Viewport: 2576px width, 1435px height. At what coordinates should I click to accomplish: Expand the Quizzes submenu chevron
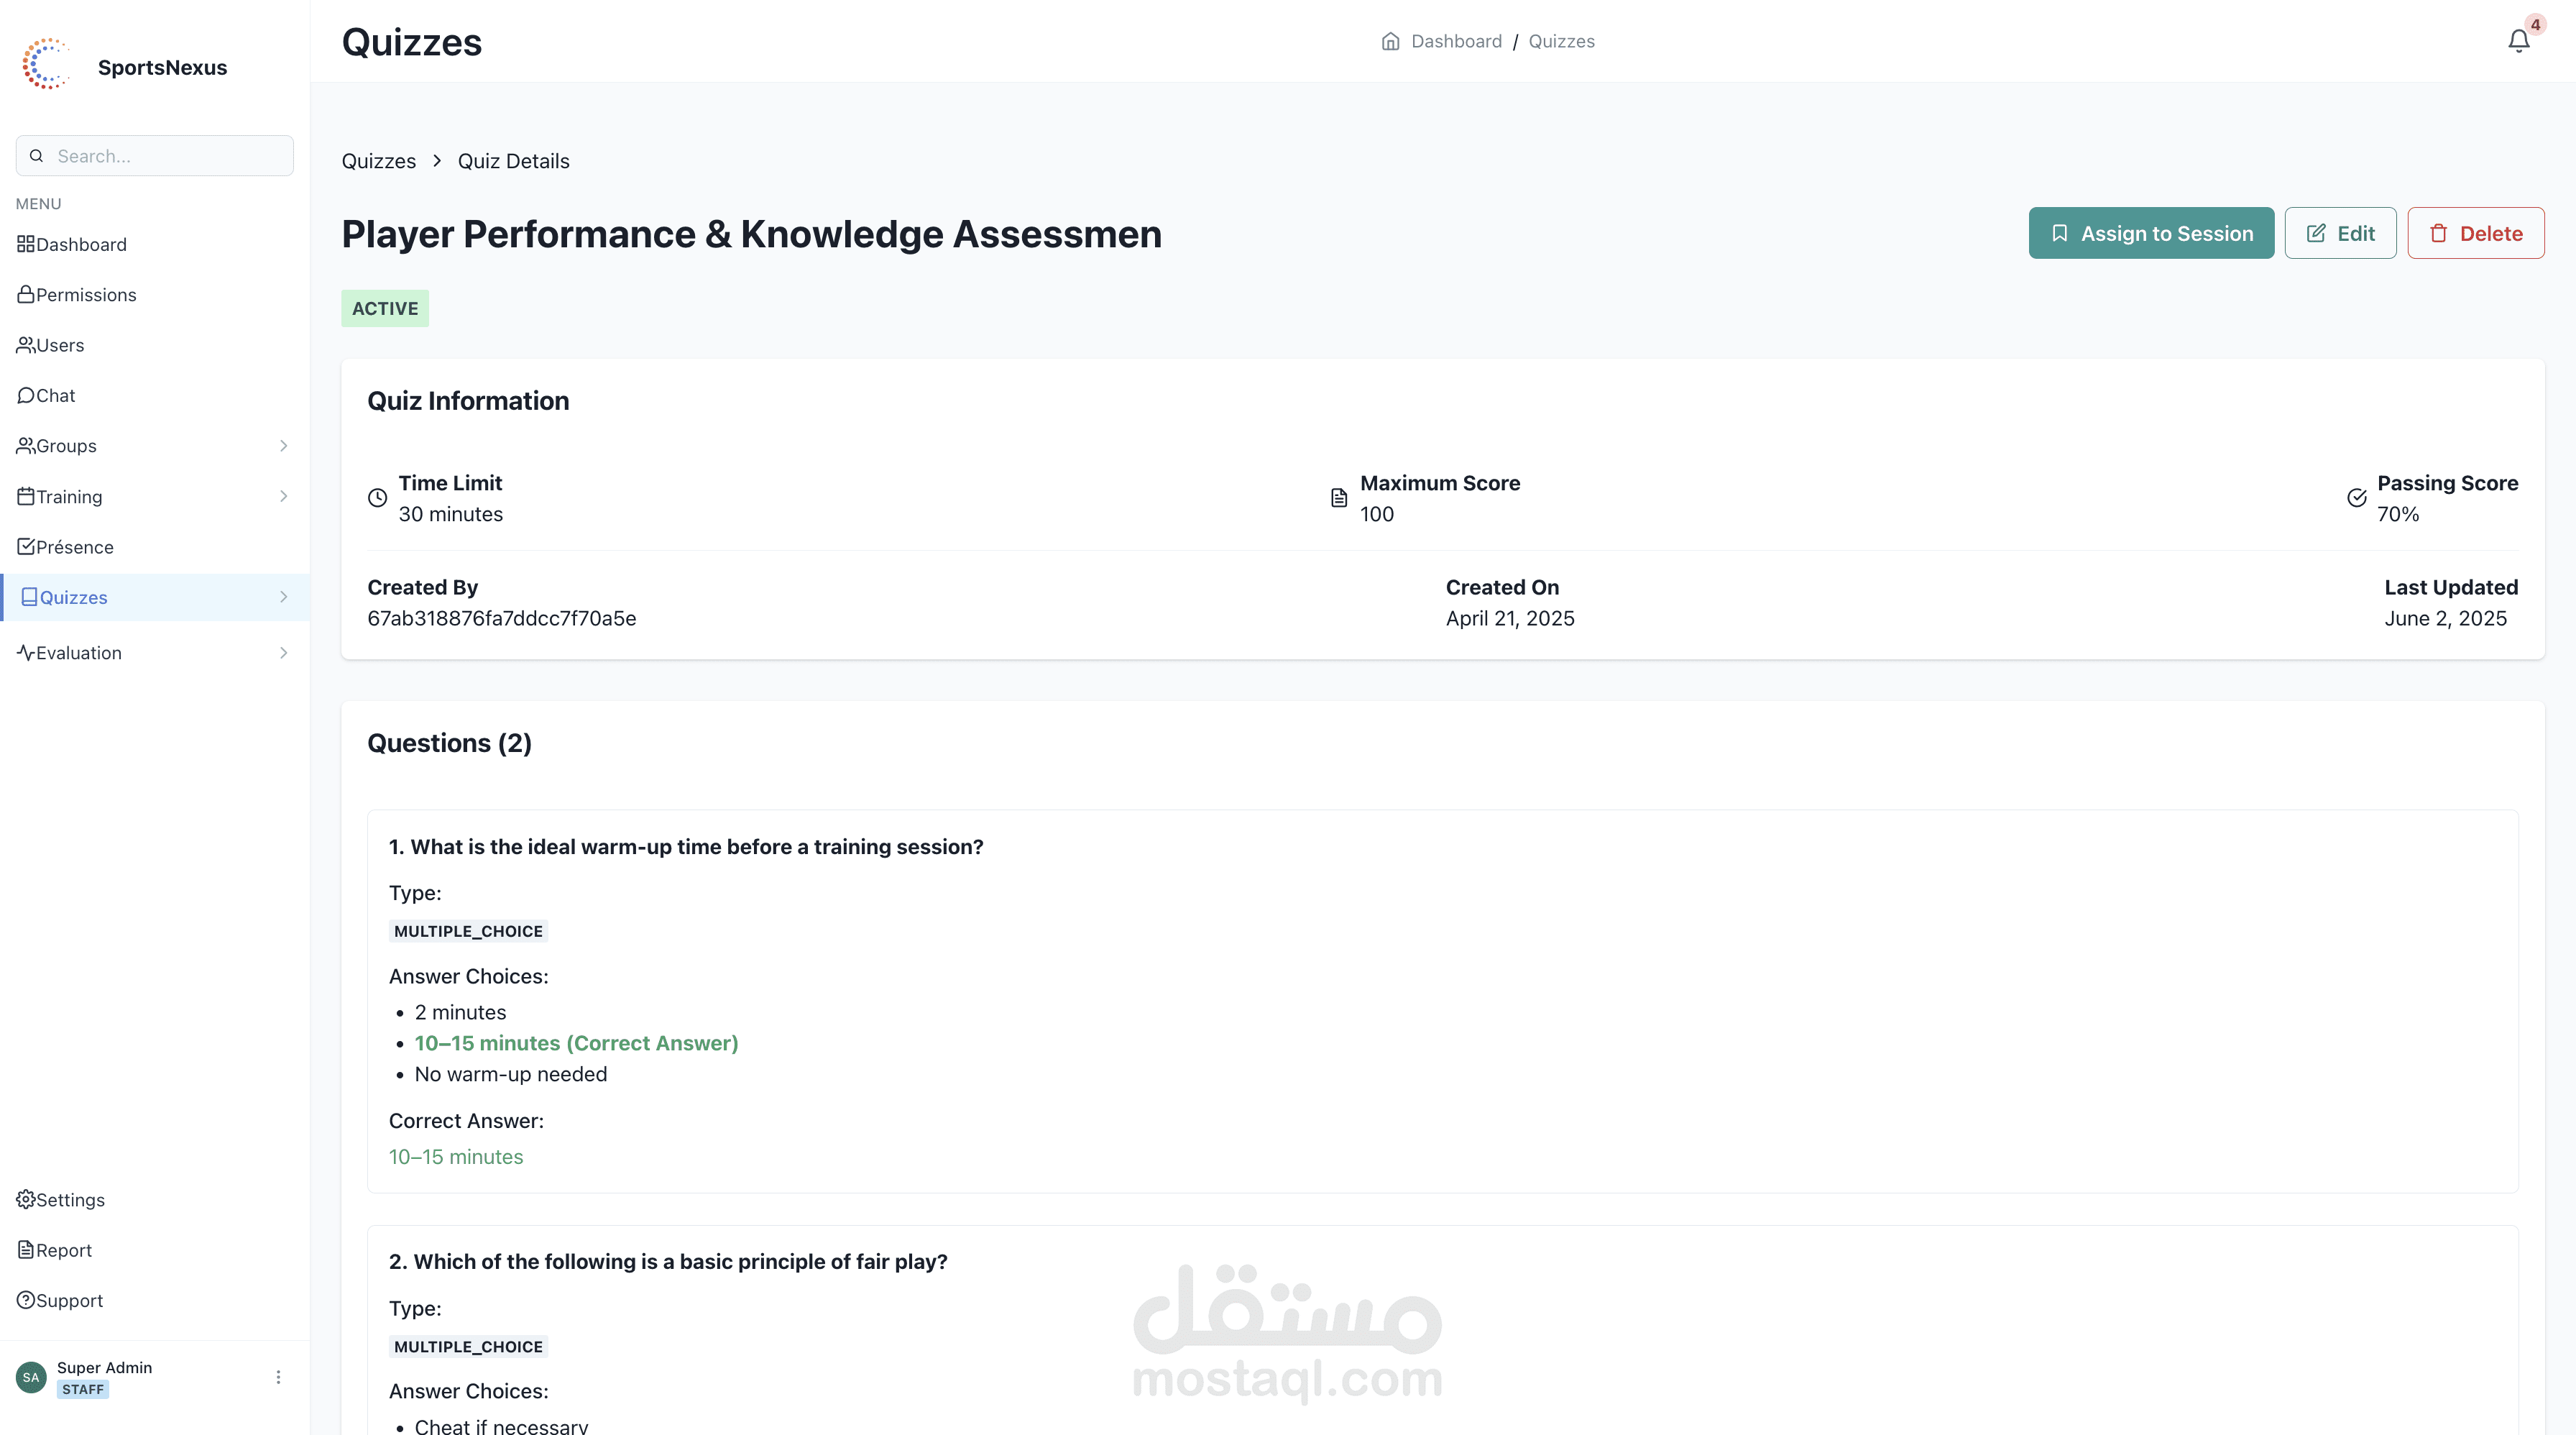(x=284, y=597)
